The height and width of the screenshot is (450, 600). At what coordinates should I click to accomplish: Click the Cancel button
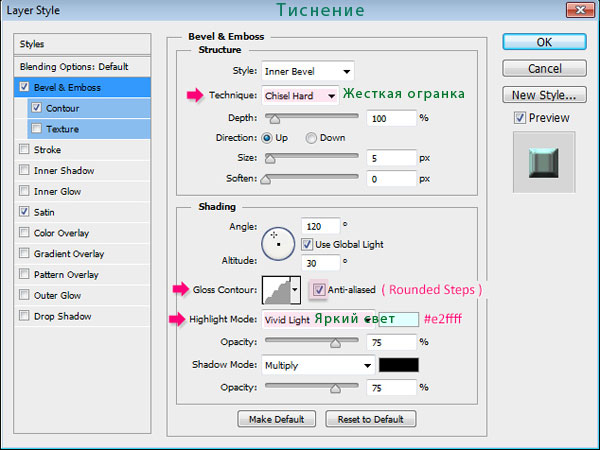click(544, 68)
